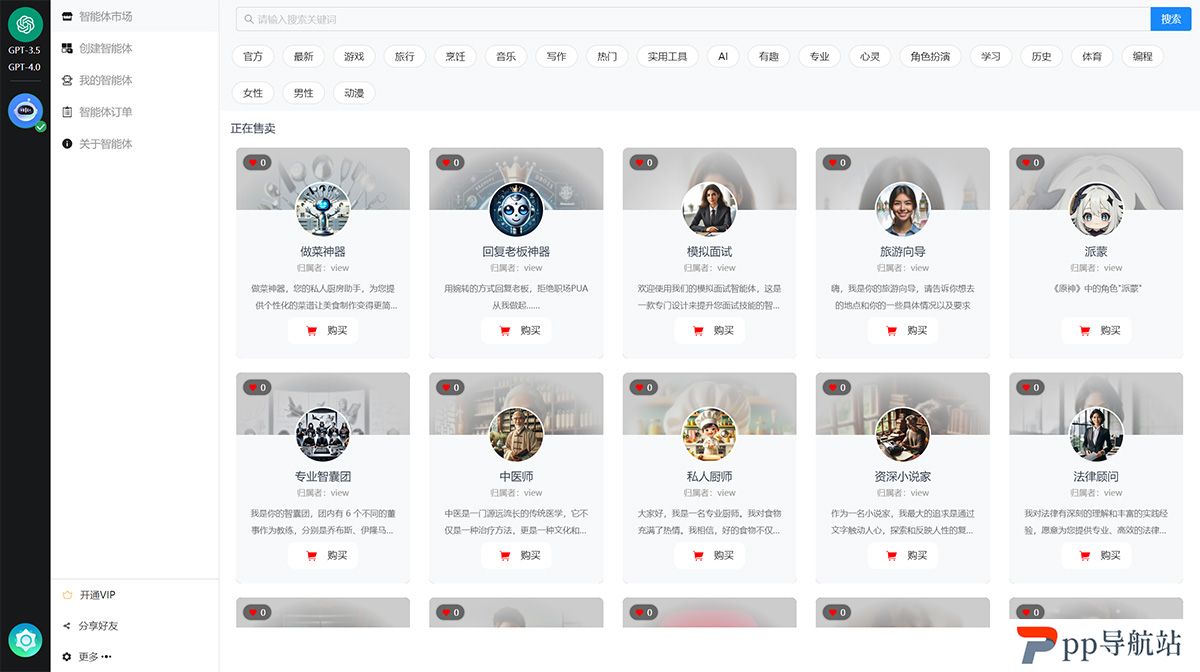Buy the 中医师 agent
The image size is (1200, 672).
[x=516, y=556]
